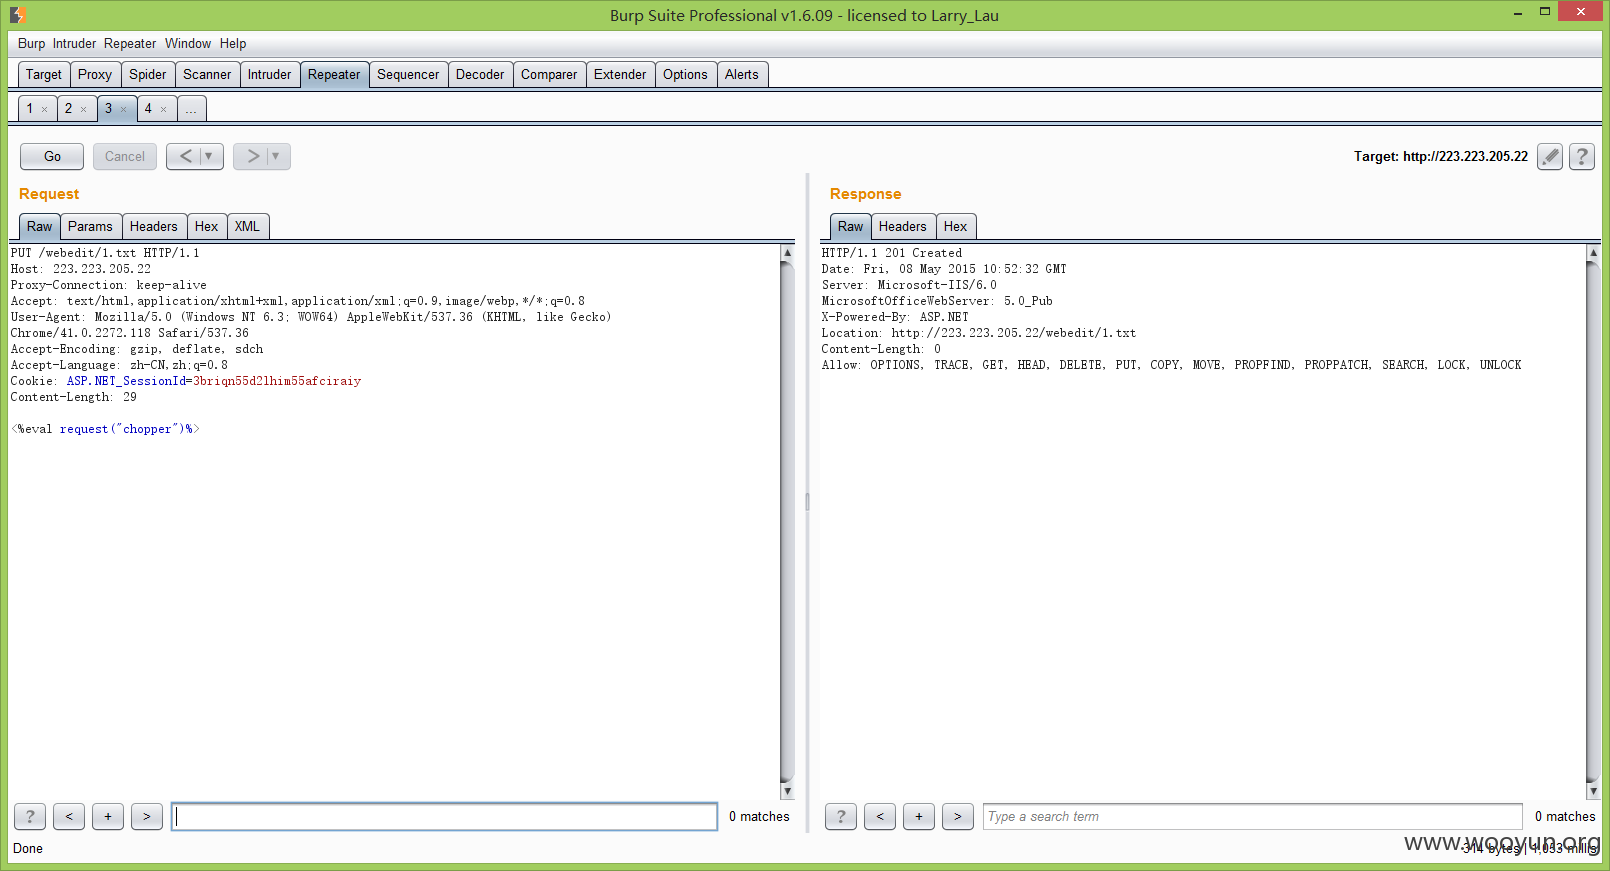
Task: Switch to the Alerts tab
Action: (x=742, y=74)
